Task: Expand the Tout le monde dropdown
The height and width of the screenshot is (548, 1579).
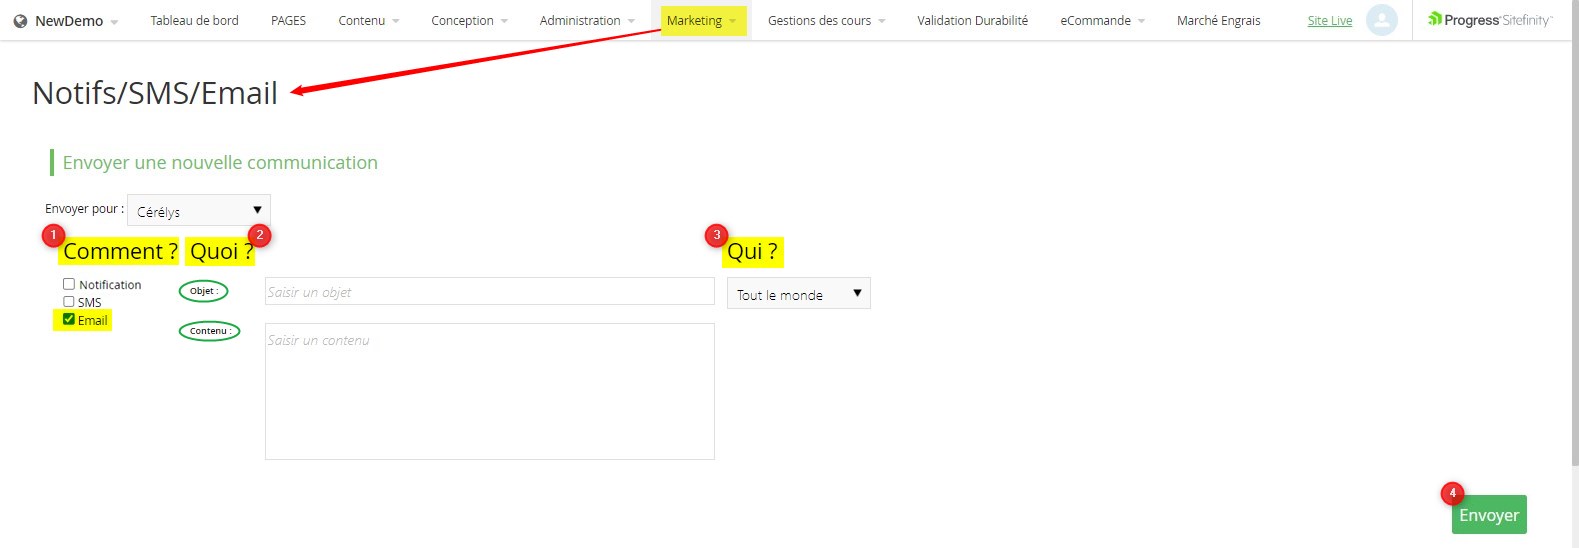Action: tap(798, 294)
